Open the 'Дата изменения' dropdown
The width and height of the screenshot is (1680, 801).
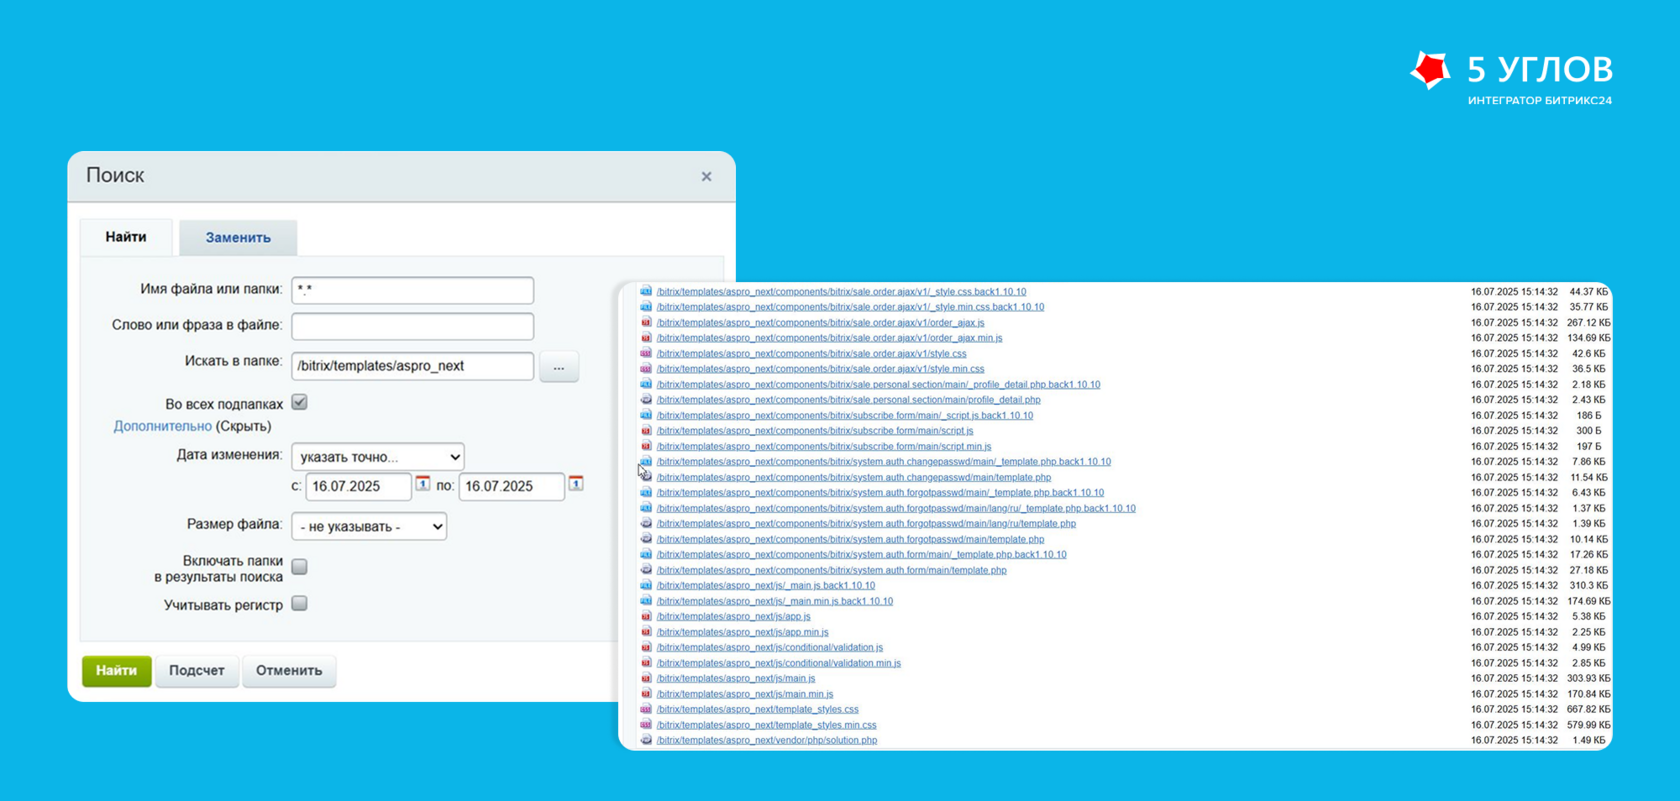pos(378,457)
